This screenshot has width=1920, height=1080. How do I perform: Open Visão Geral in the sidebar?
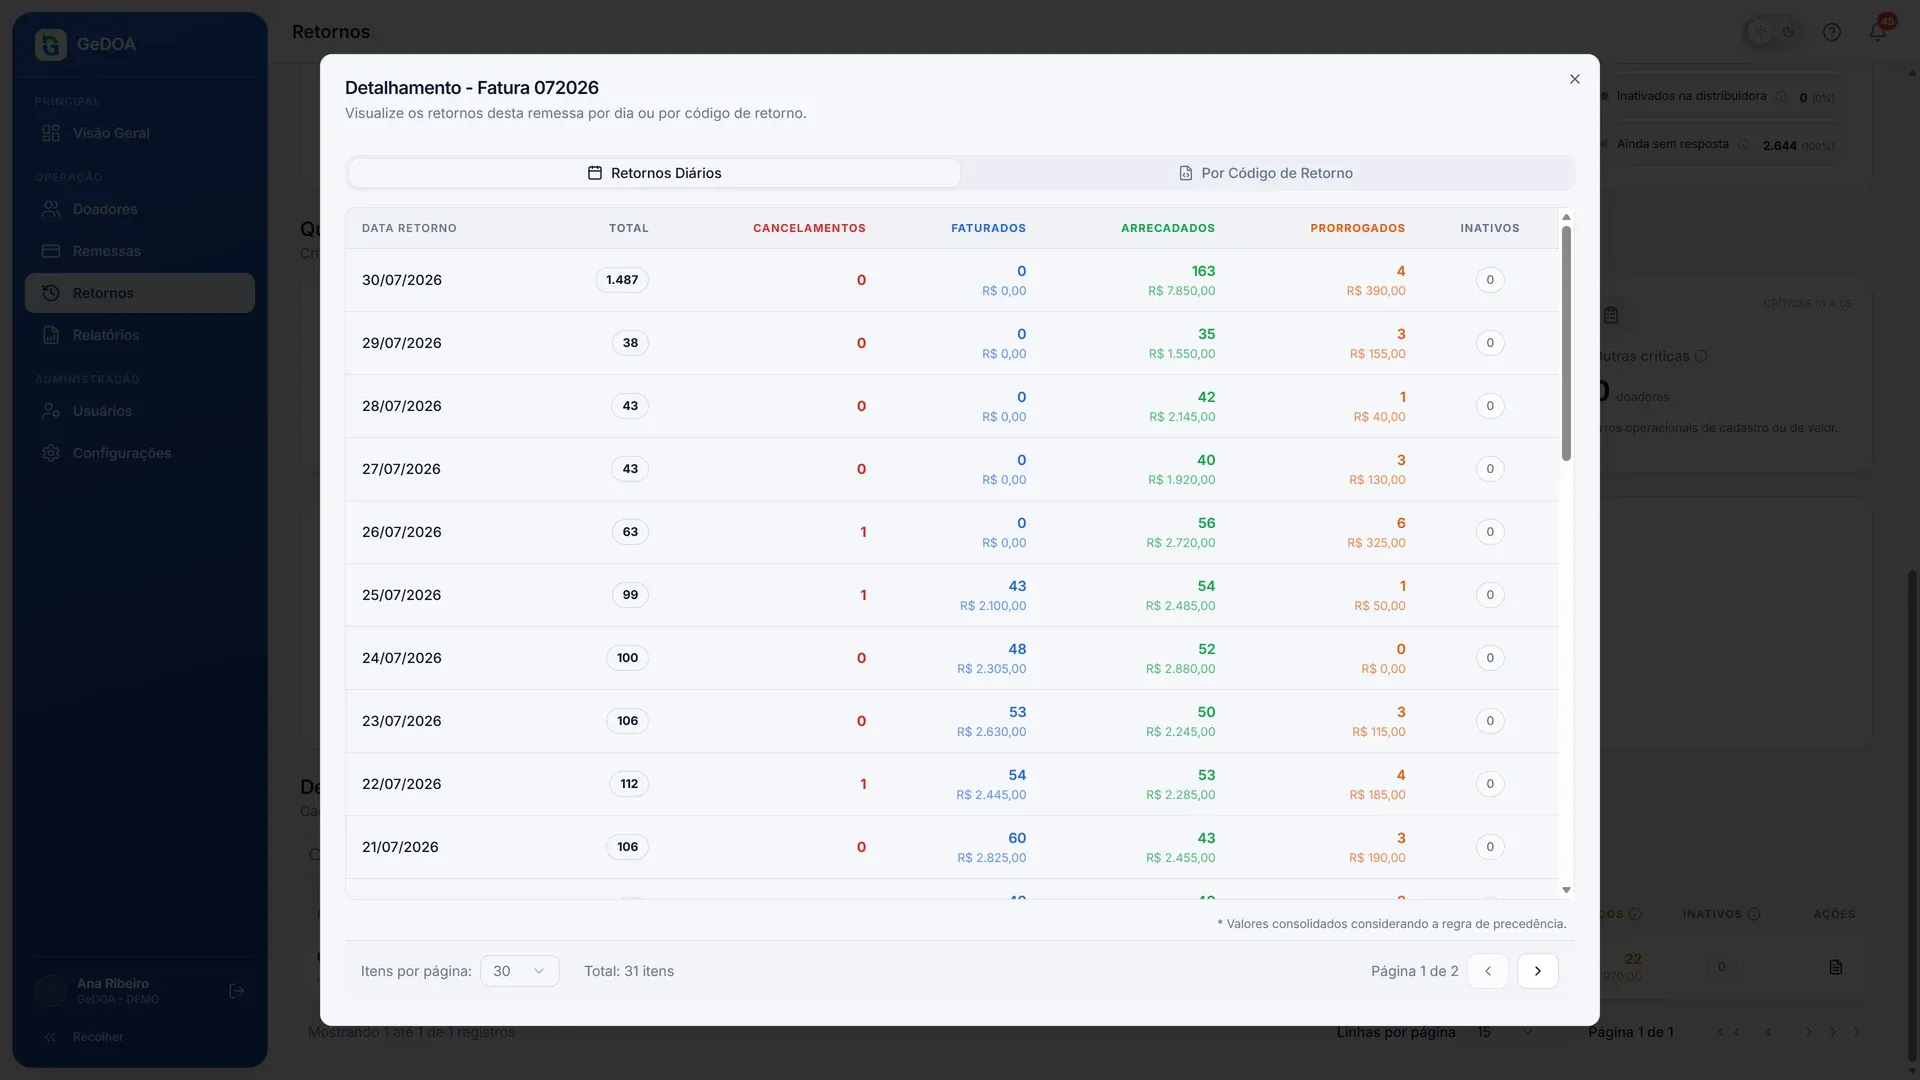click(x=140, y=133)
